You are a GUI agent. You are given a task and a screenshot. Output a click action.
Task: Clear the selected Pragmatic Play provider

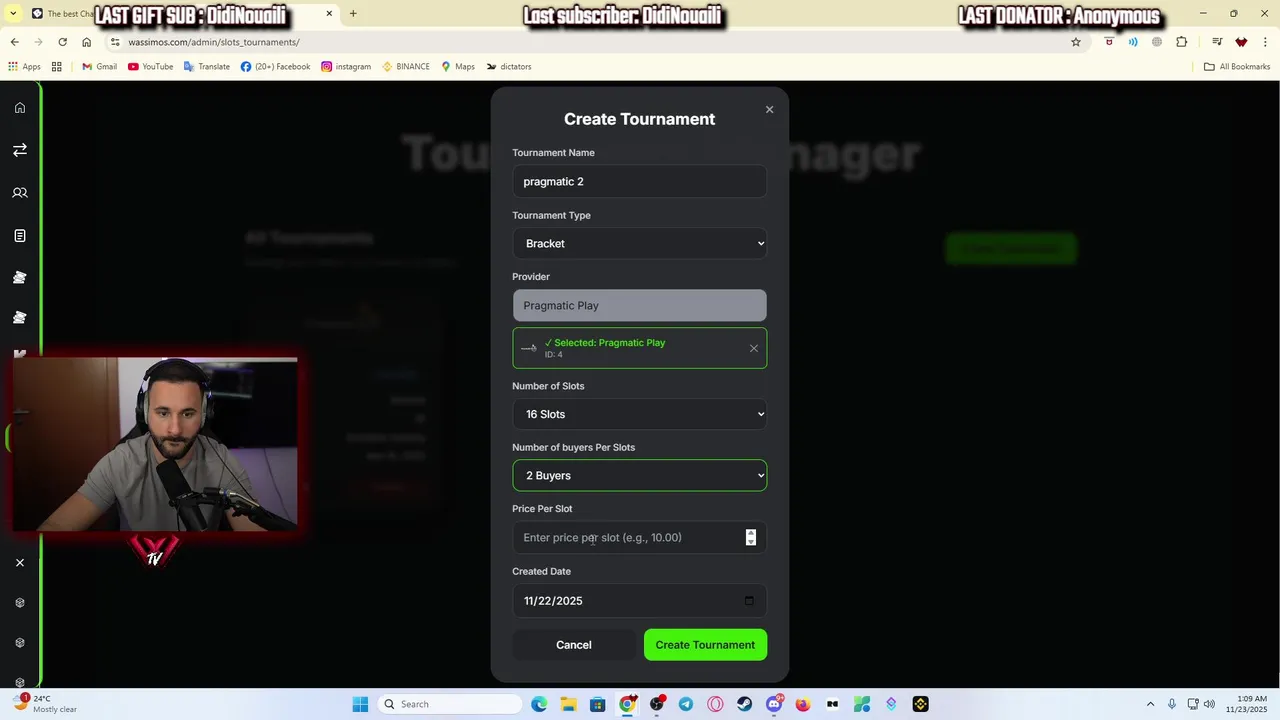(x=754, y=349)
